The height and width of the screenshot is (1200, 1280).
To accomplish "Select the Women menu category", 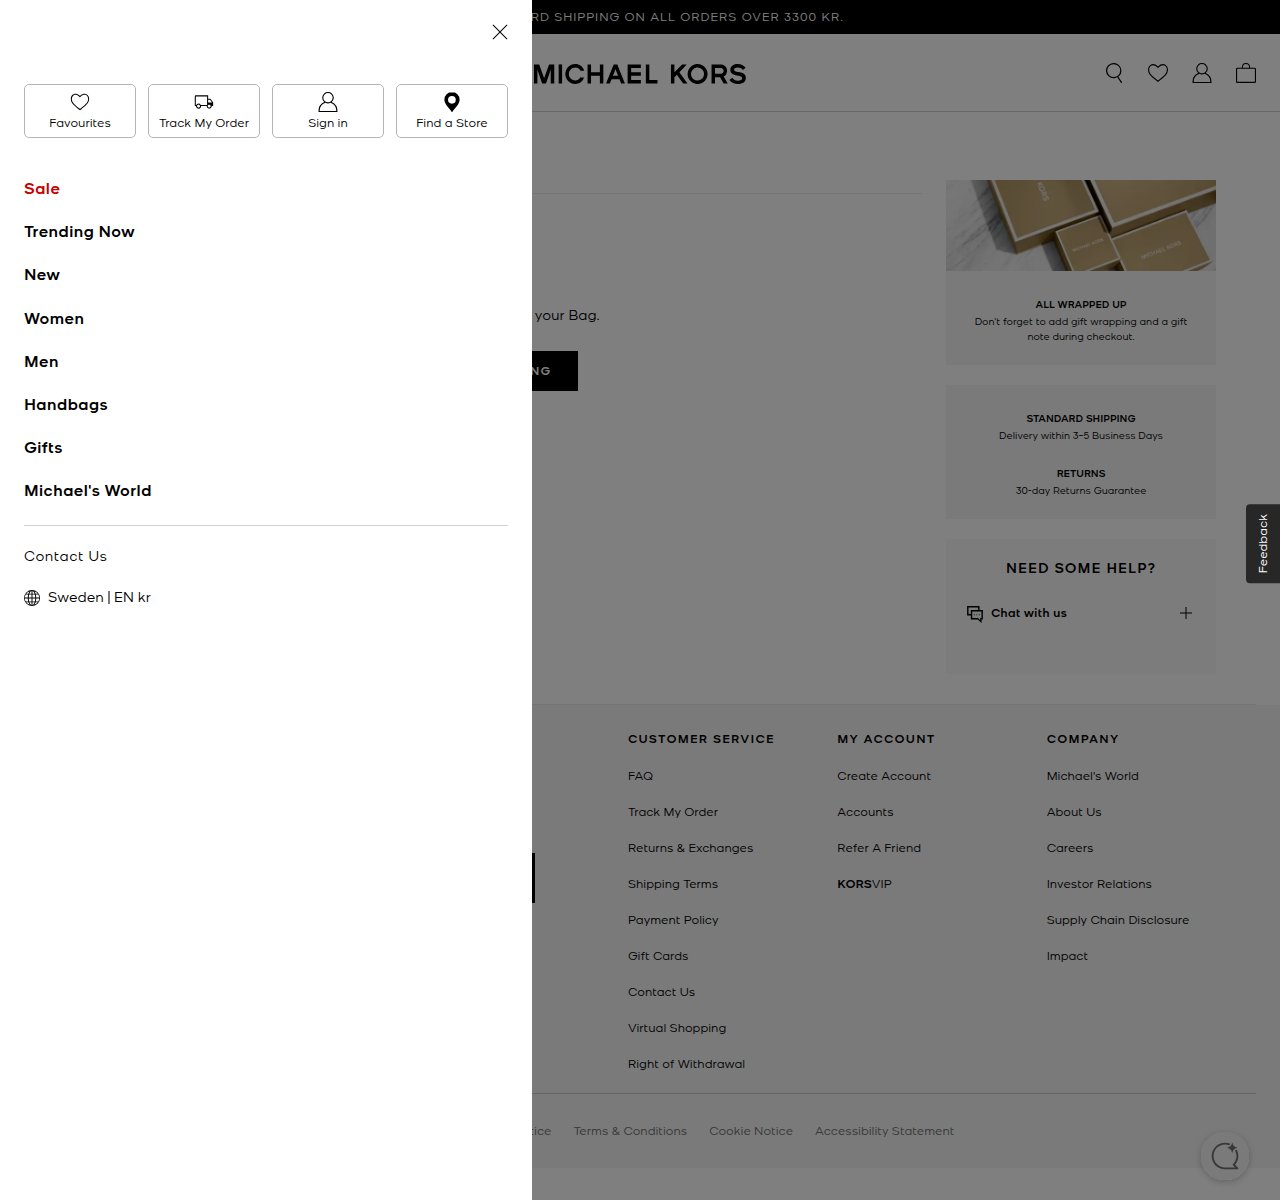I will point(54,319).
